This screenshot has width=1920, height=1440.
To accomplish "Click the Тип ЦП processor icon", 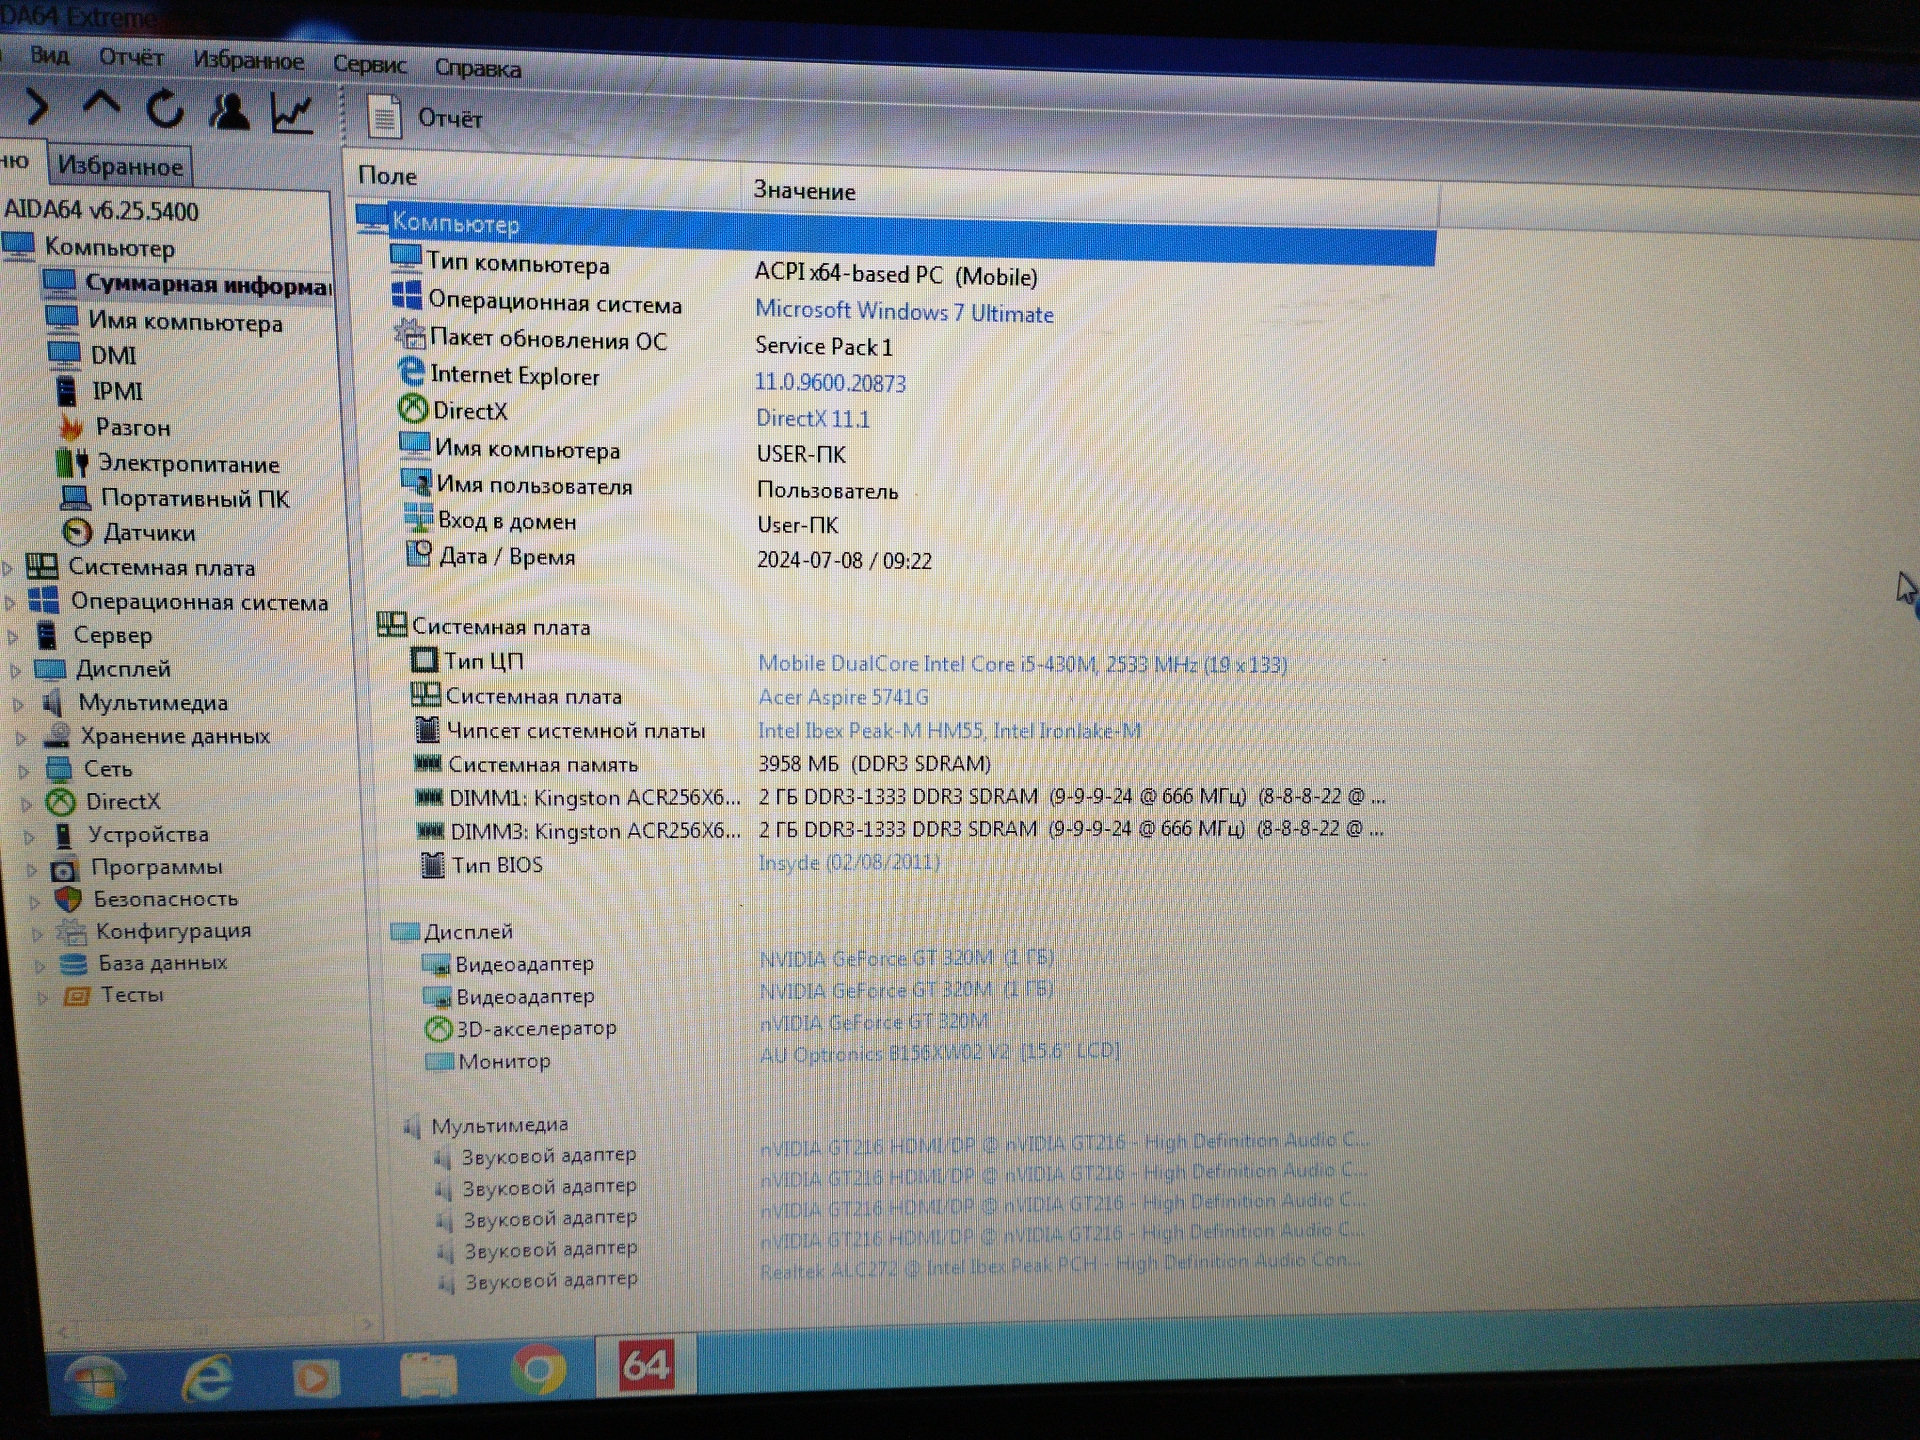I will pos(424,660).
